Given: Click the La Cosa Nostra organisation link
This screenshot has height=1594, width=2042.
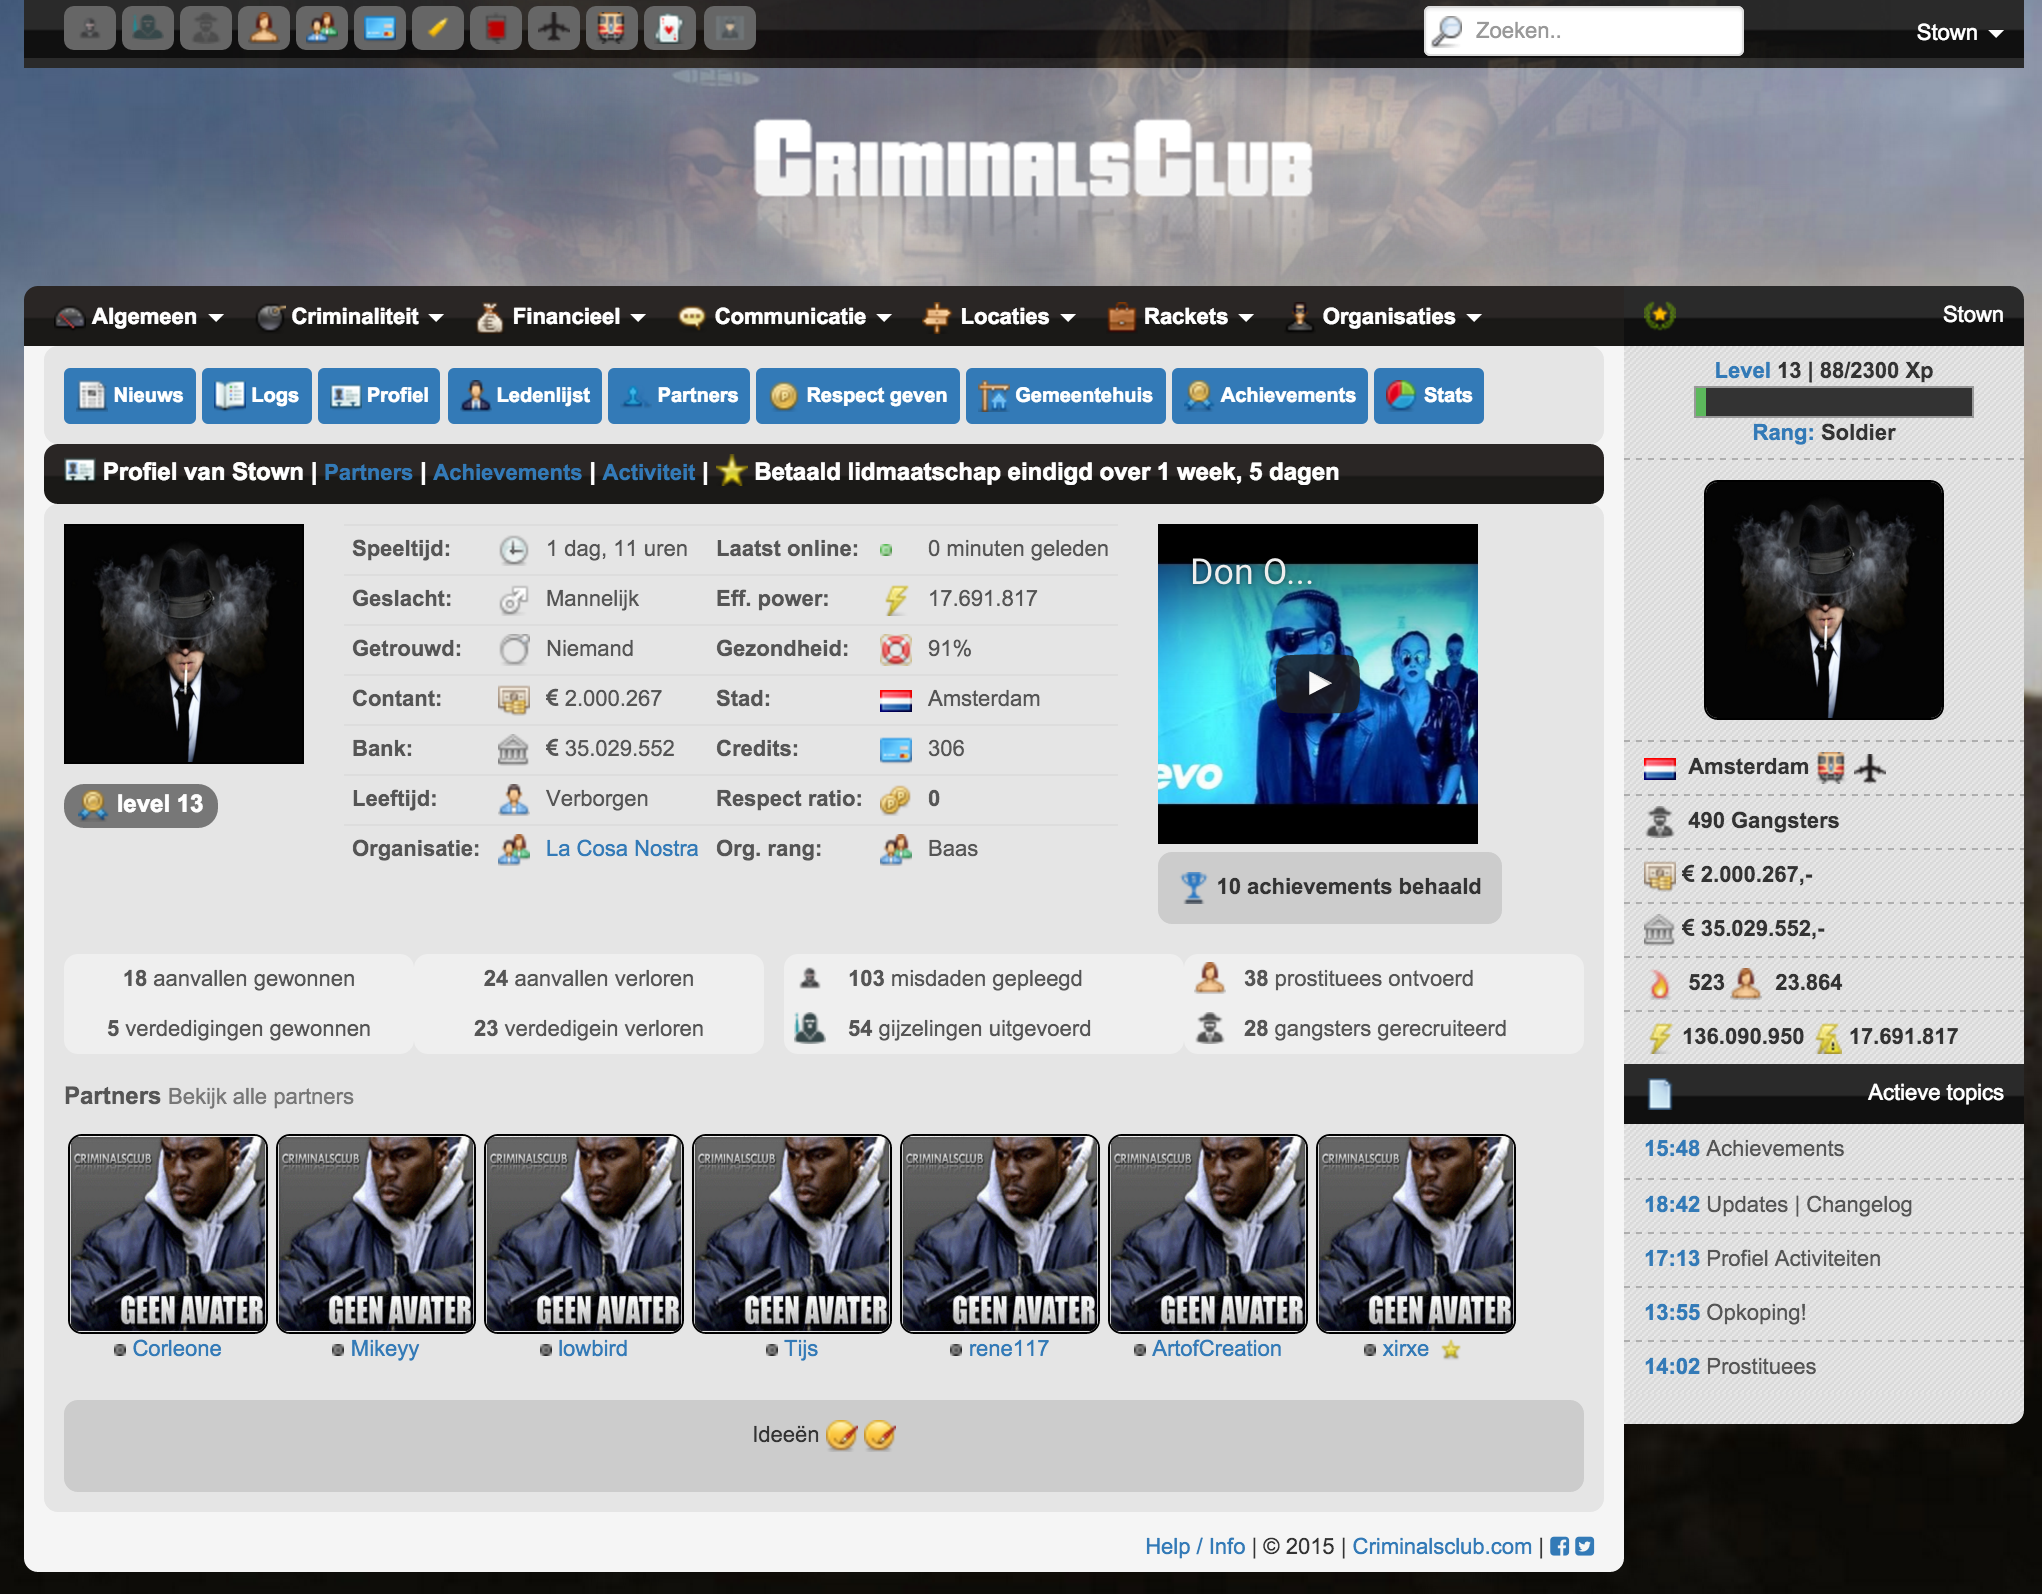Looking at the screenshot, I should coord(621,849).
